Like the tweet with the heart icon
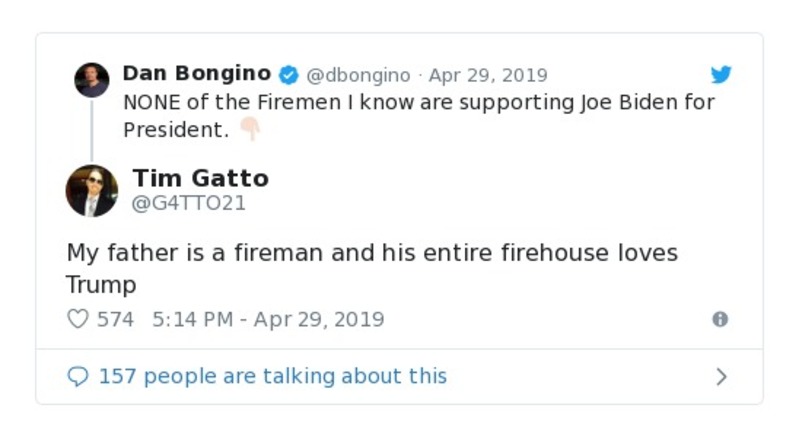 tap(77, 319)
